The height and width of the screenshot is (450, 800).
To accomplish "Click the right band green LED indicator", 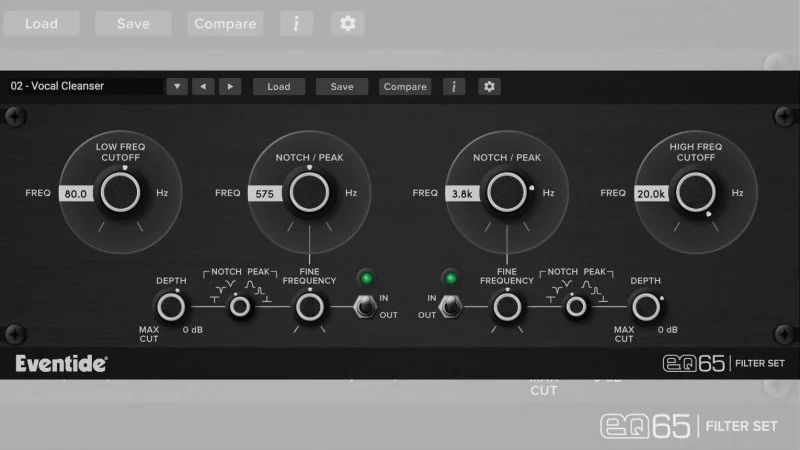I will pos(451,278).
